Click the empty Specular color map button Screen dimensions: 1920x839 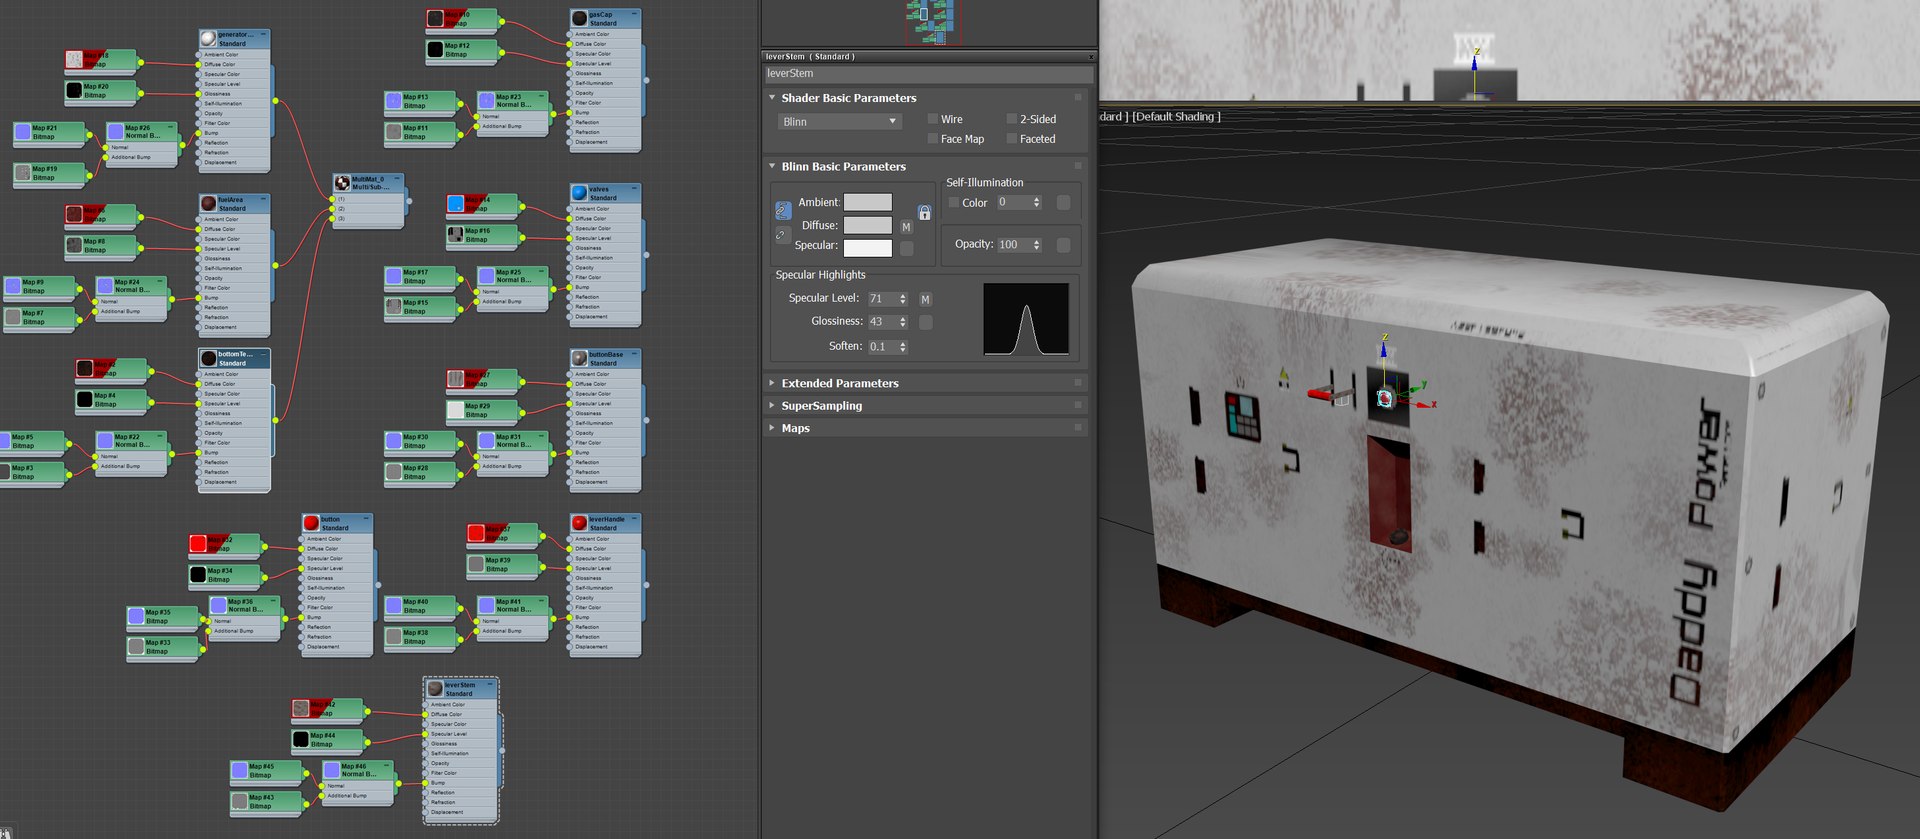click(x=906, y=248)
